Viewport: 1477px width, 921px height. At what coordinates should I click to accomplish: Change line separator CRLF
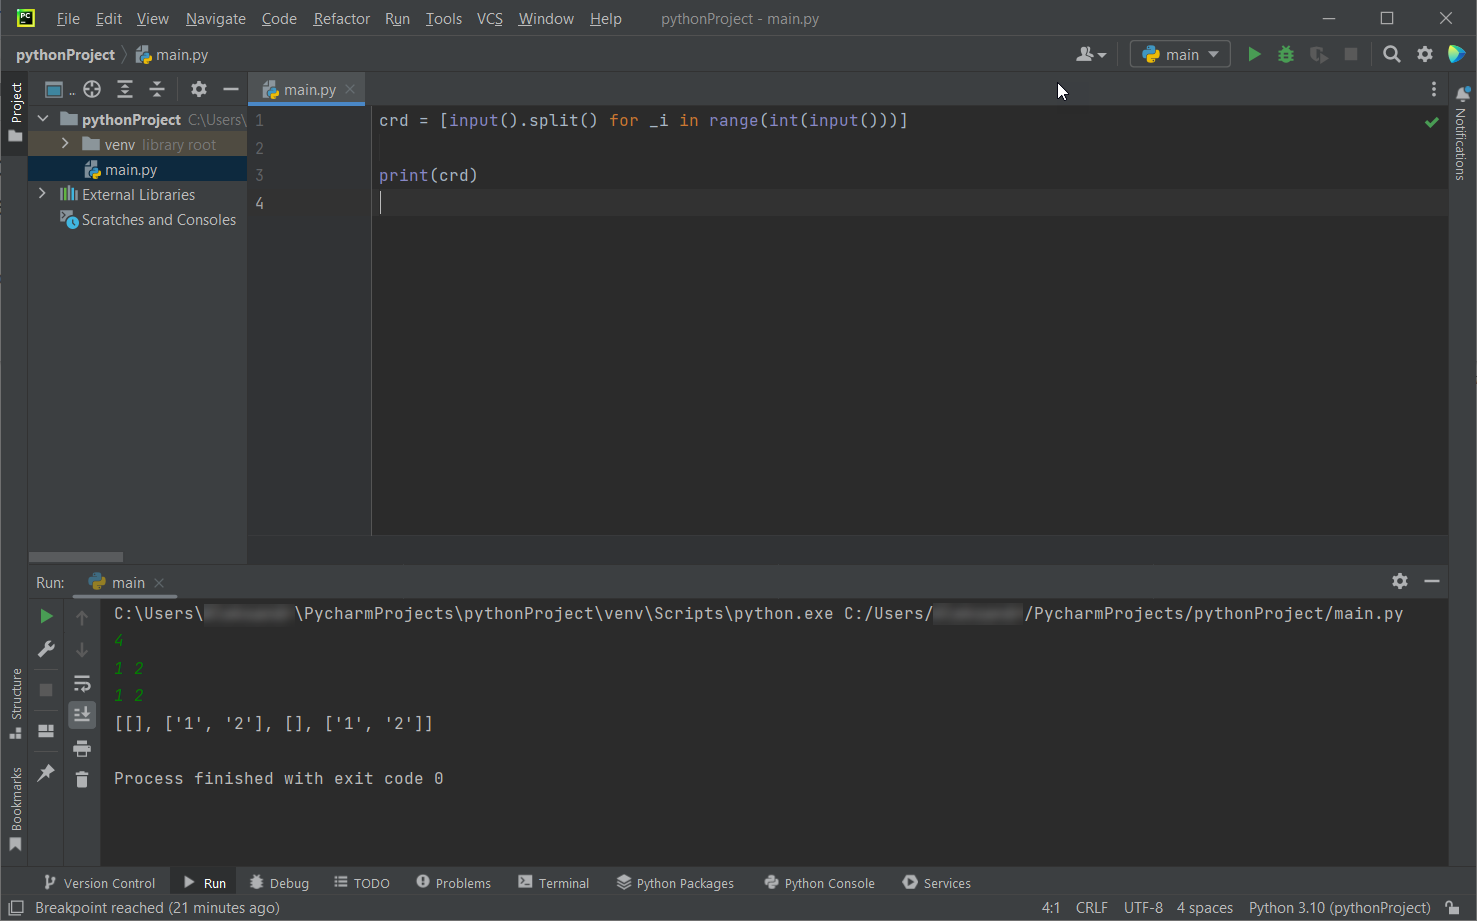(x=1091, y=908)
